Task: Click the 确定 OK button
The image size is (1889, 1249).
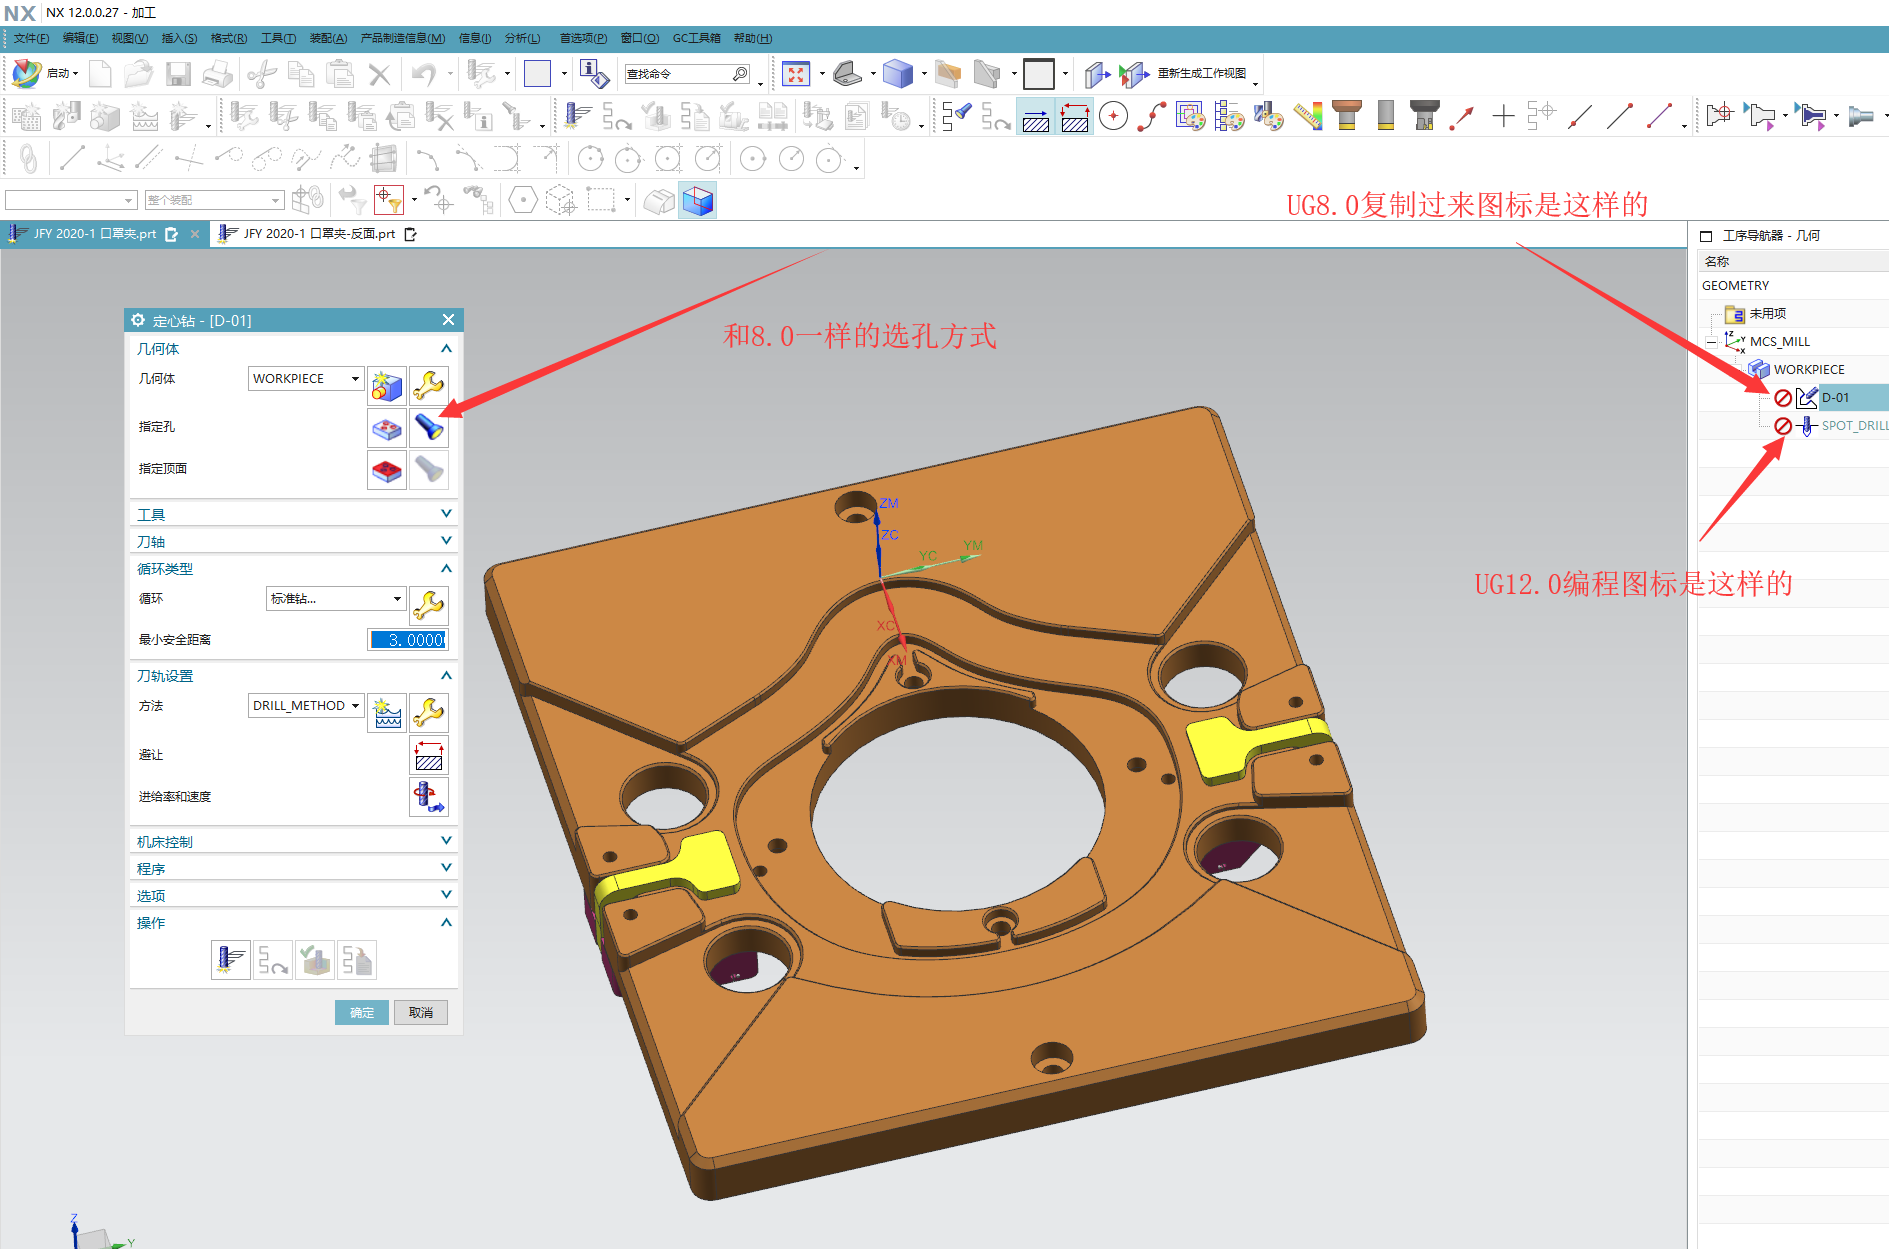Action: tap(362, 1012)
